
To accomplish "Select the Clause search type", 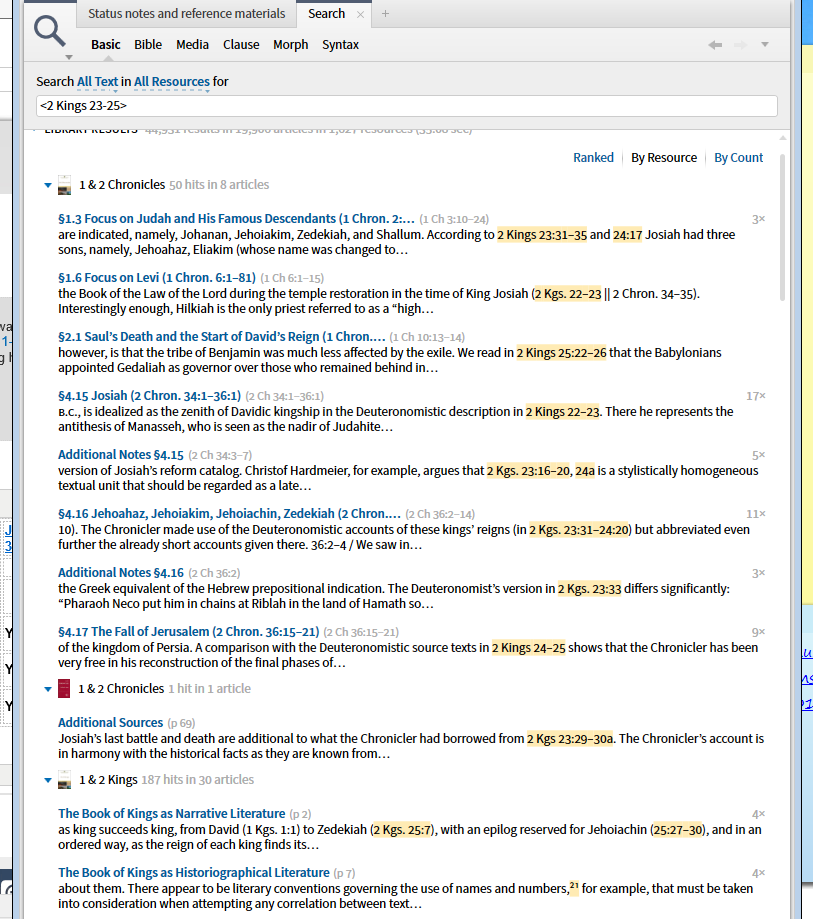I will (241, 45).
